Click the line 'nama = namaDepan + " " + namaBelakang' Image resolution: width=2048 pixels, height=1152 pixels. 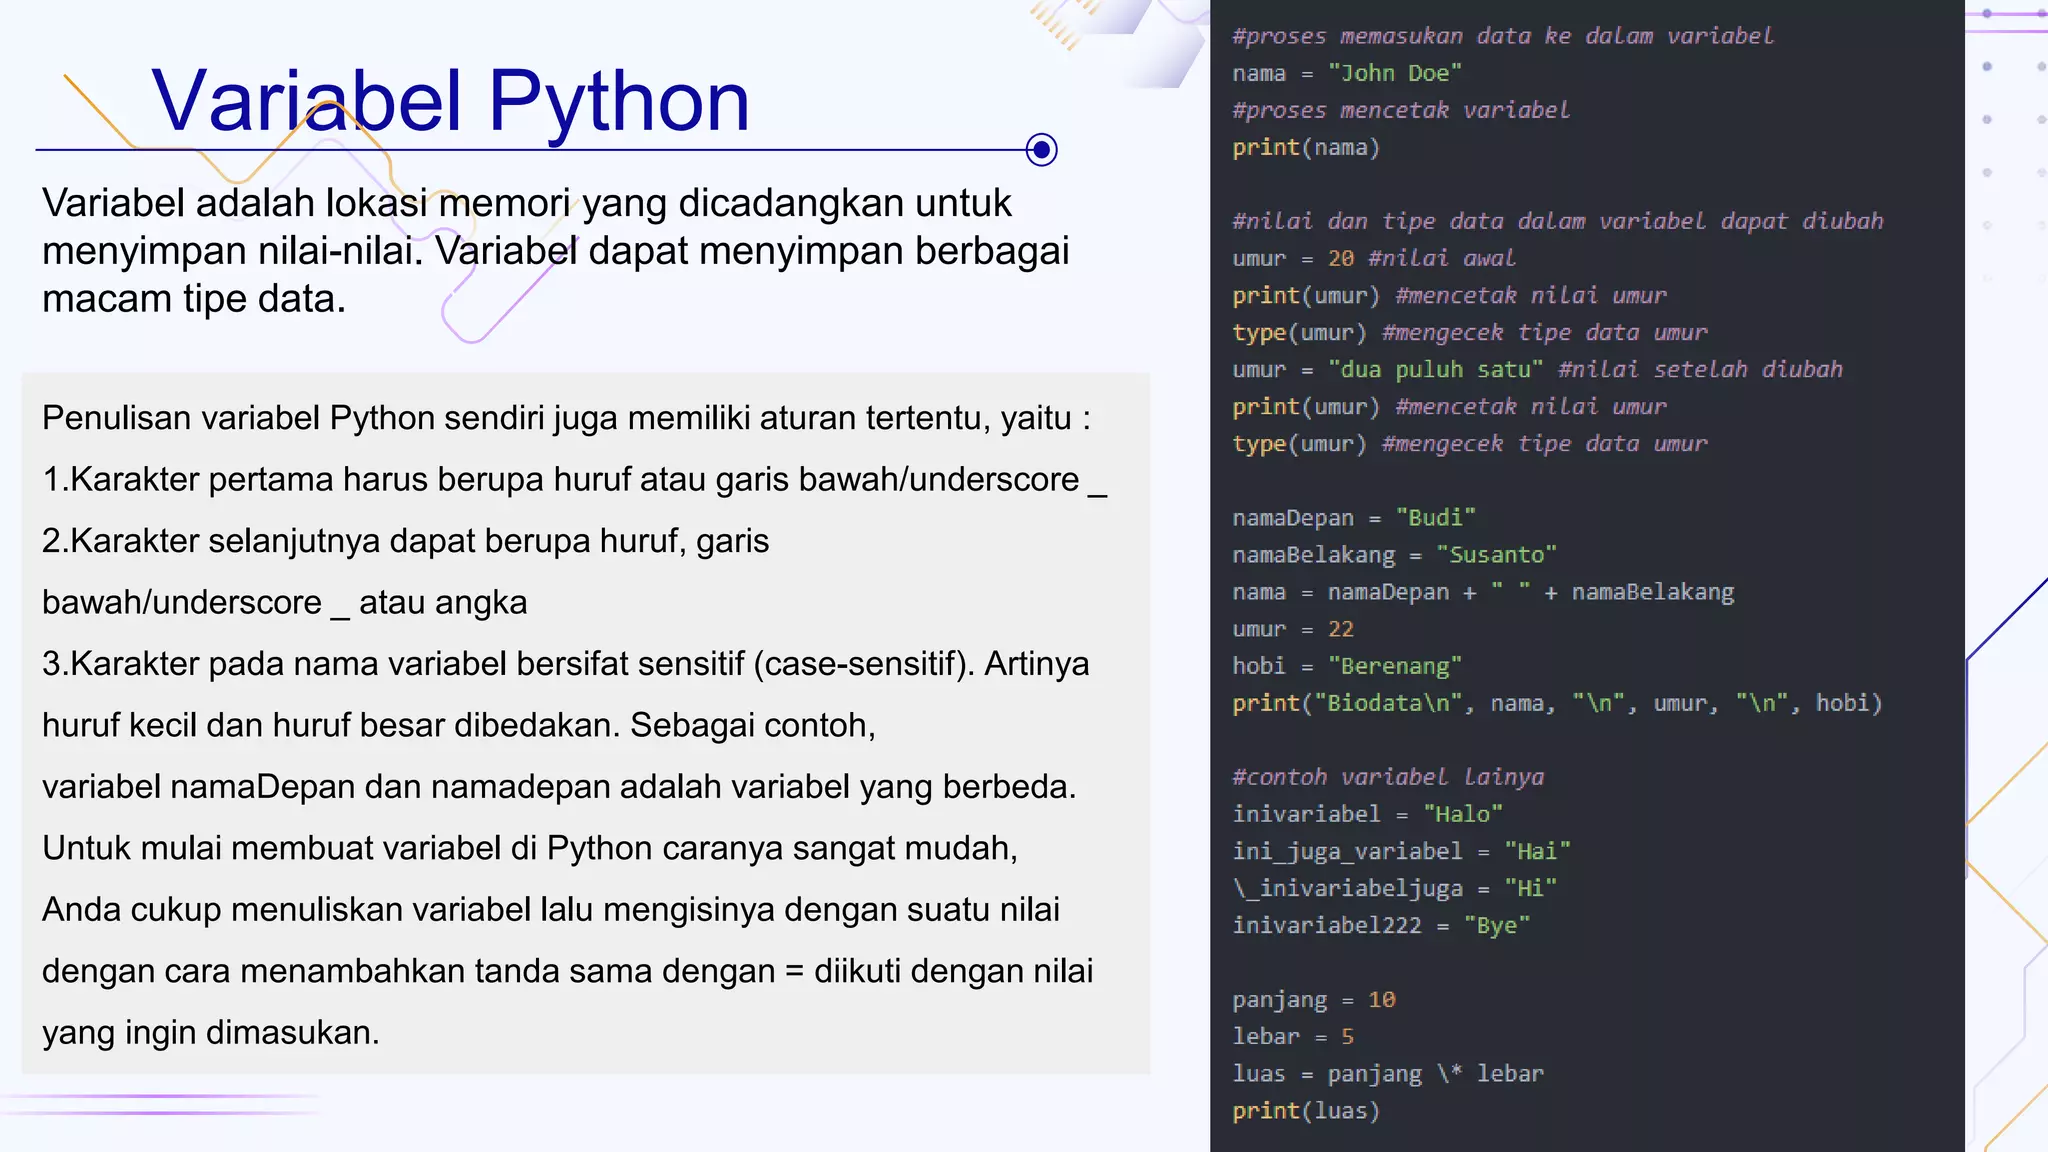pos(1483,592)
